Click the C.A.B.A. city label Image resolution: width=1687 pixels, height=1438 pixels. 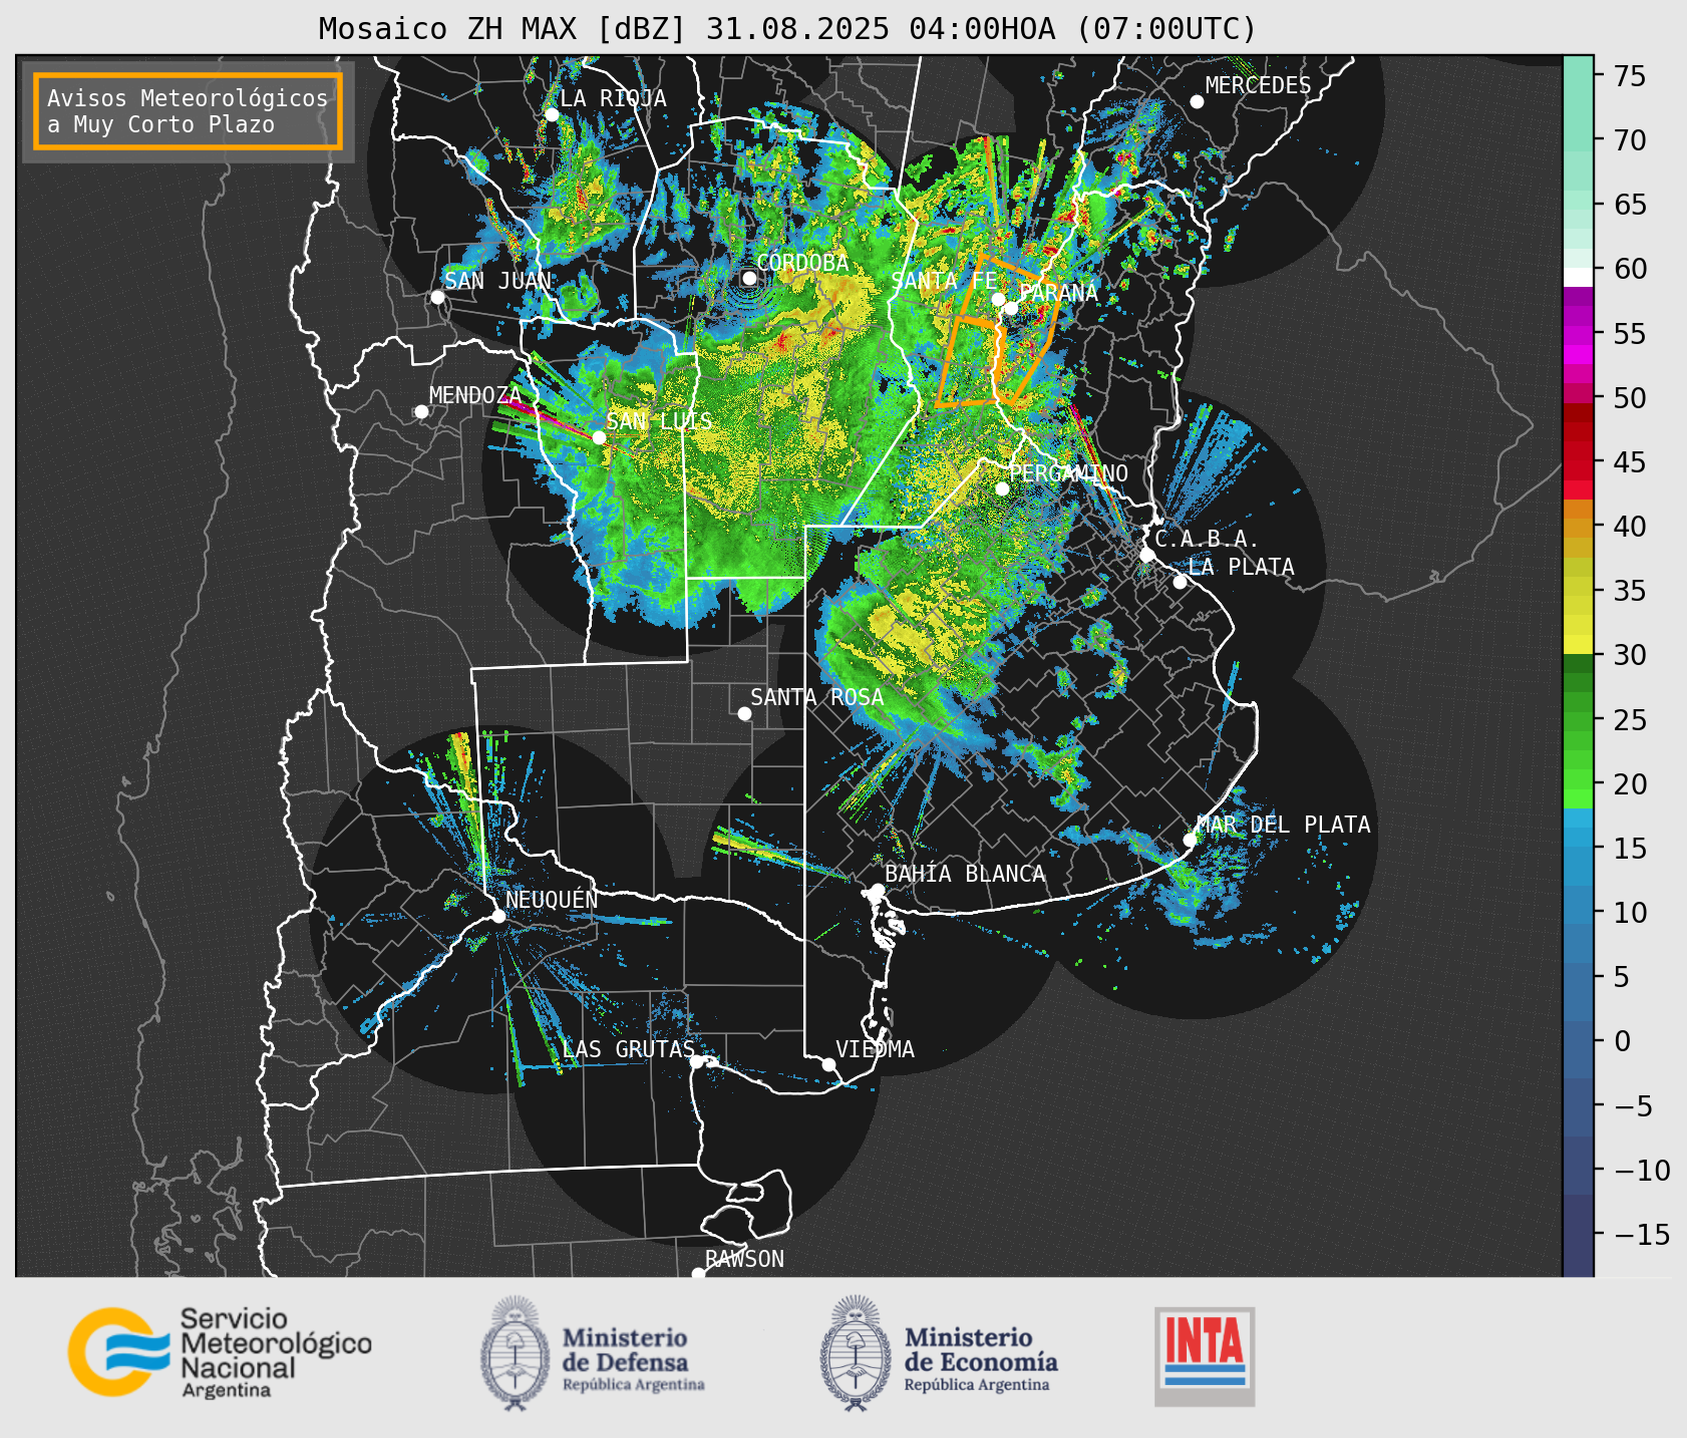pos(1207,539)
